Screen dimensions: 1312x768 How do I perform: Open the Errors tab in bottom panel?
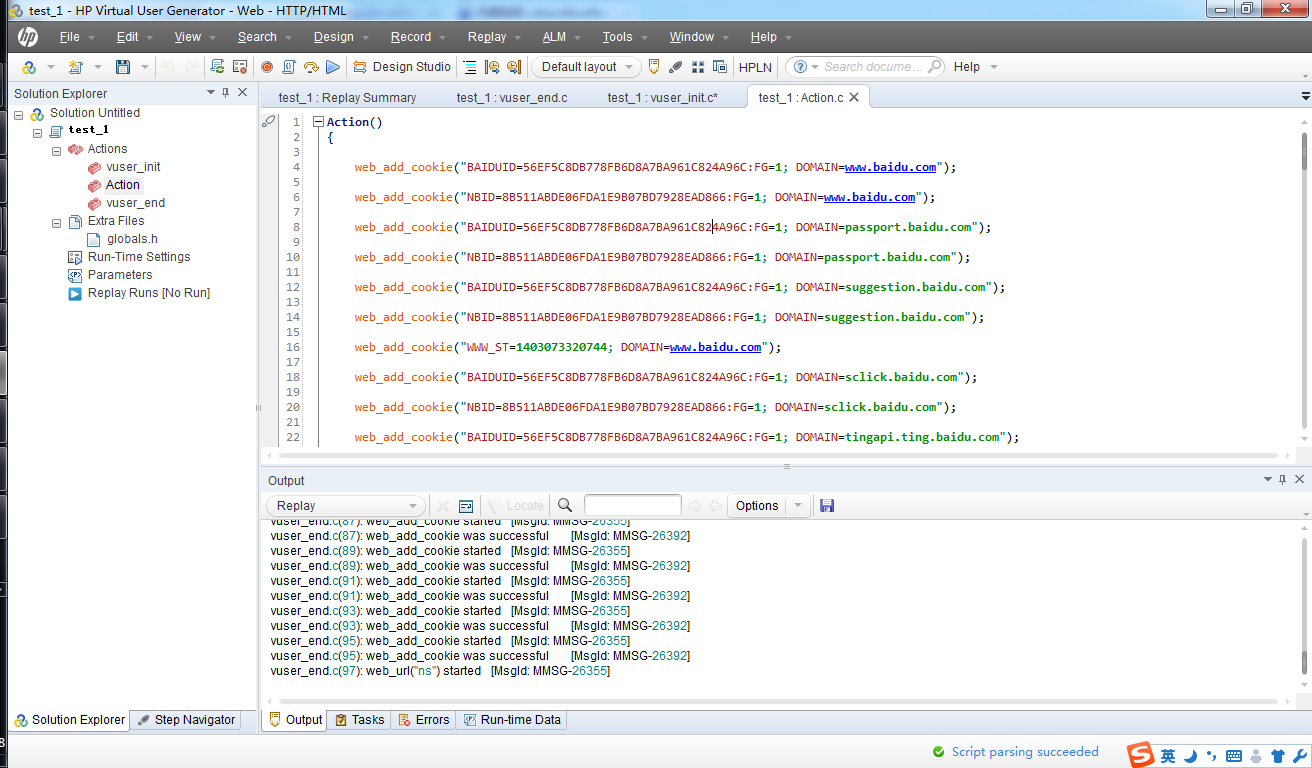(x=423, y=720)
